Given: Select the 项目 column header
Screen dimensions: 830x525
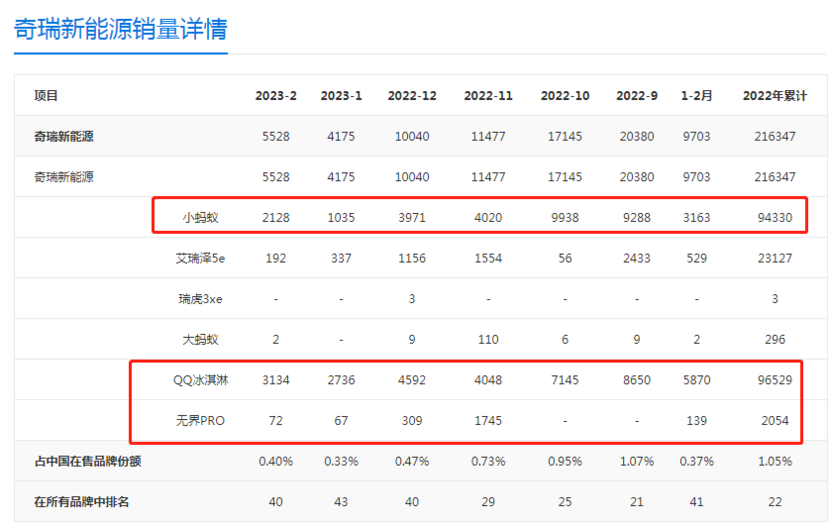Looking at the screenshot, I should (x=46, y=96).
